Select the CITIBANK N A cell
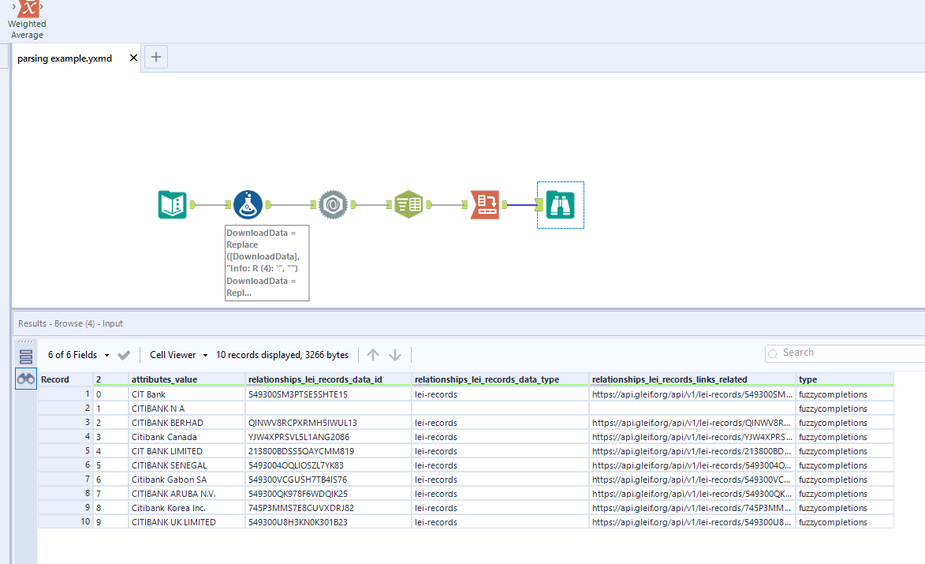 186,408
